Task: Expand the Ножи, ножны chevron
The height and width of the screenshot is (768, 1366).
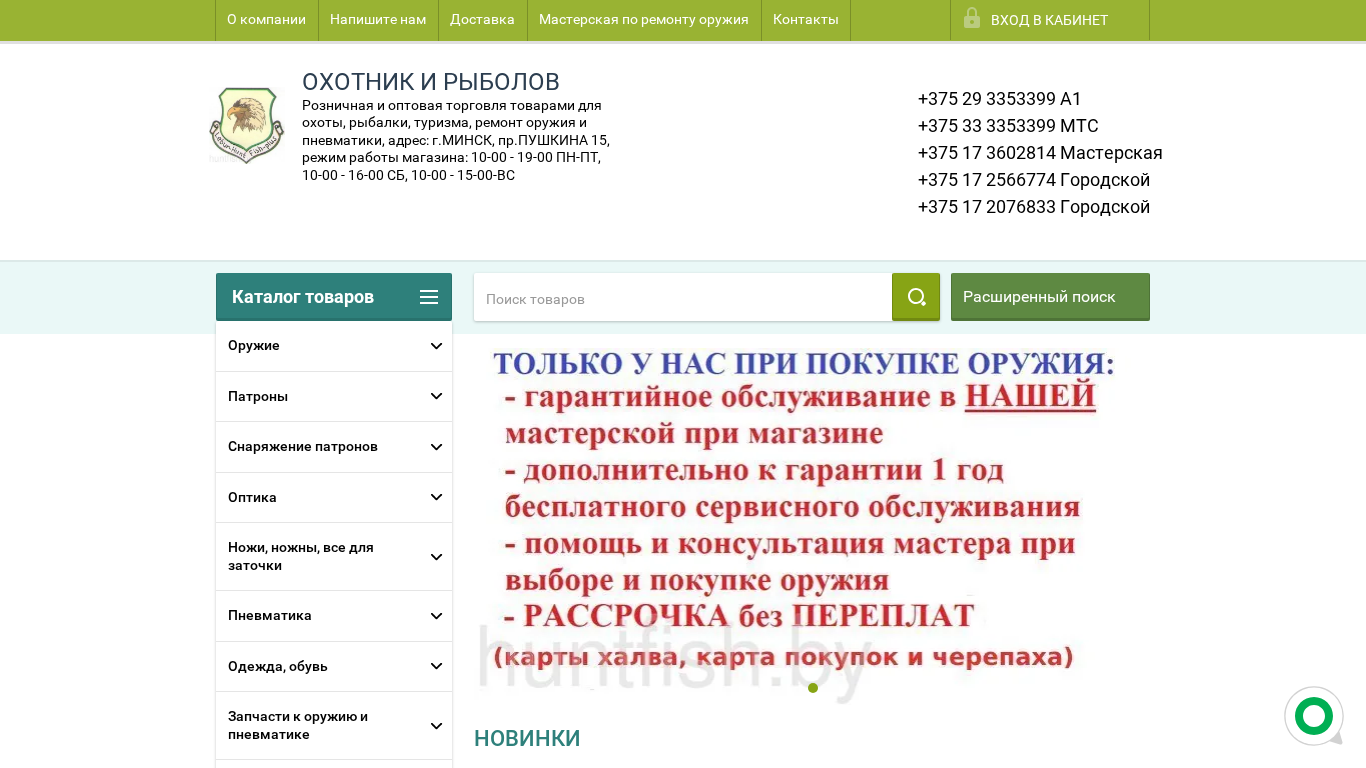Action: (436, 557)
